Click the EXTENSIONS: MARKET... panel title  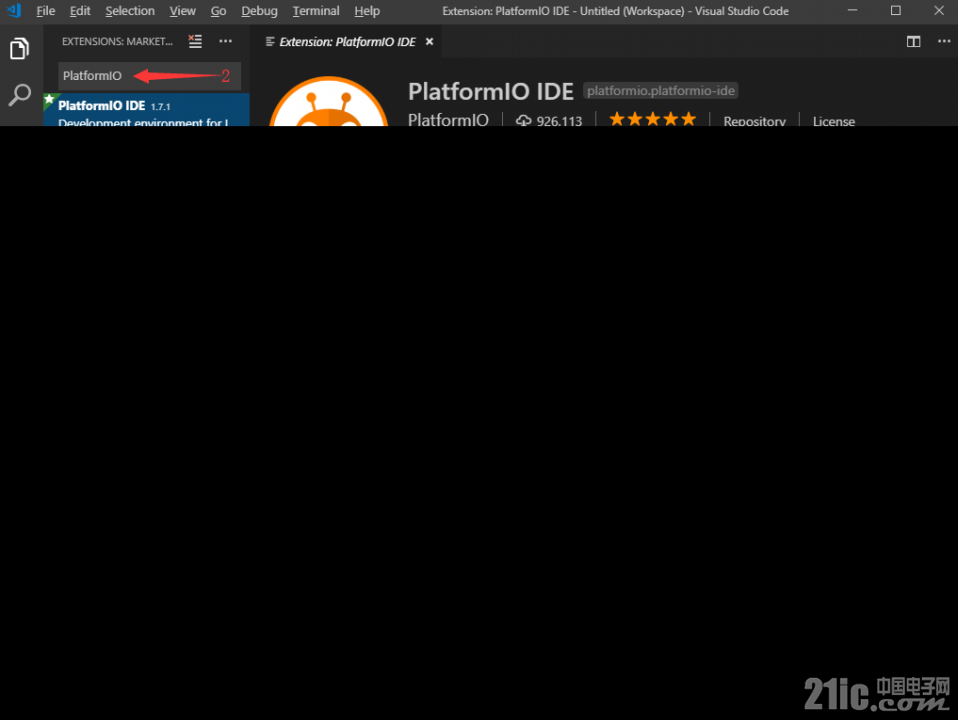pos(117,42)
